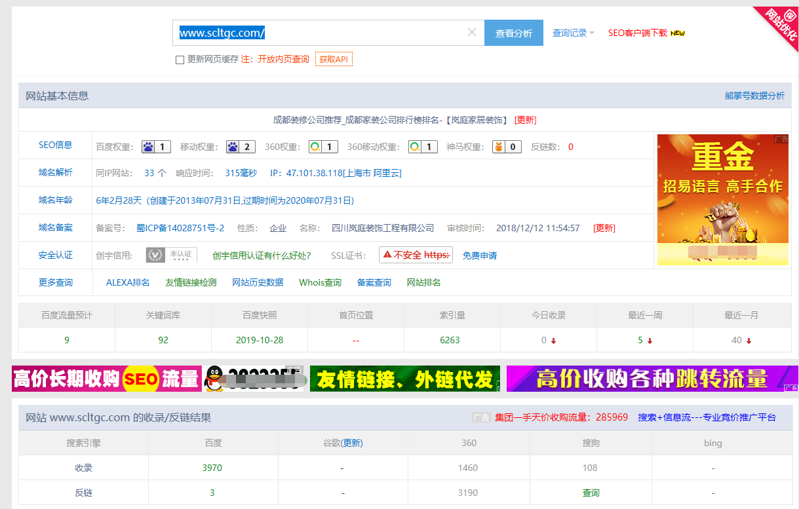Click the 360权重 icon showing 1
Image resolution: width=799 pixels, height=509 pixels.
tap(323, 147)
